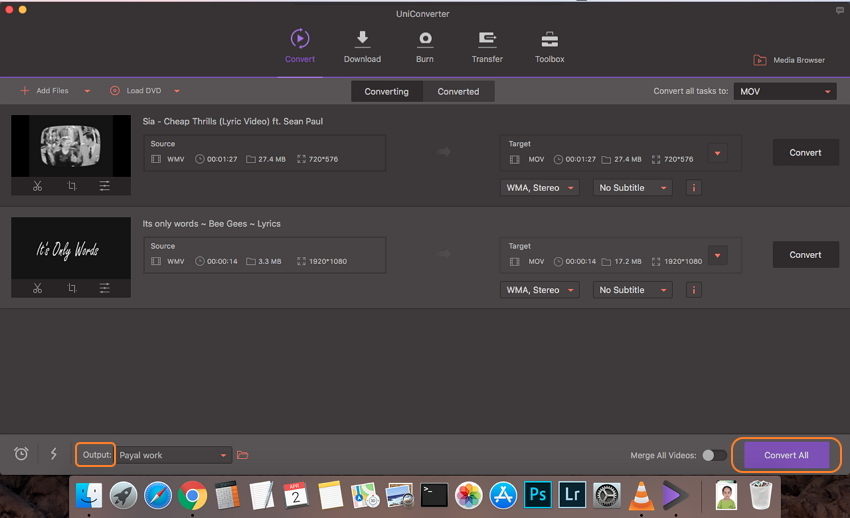The image size is (850, 518).
Task: Open Trash in the dock
Action: click(x=761, y=495)
